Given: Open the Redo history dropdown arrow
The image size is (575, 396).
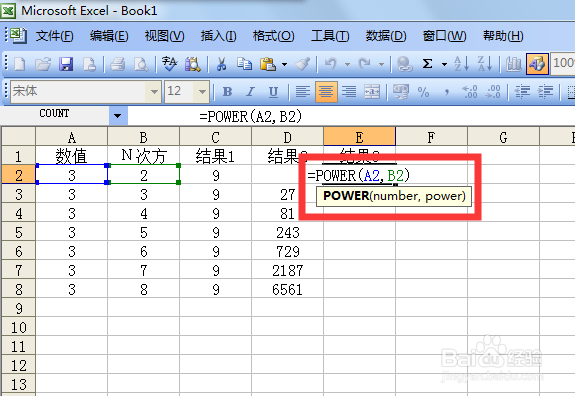Looking at the screenshot, I should click(x=381, y=64).
